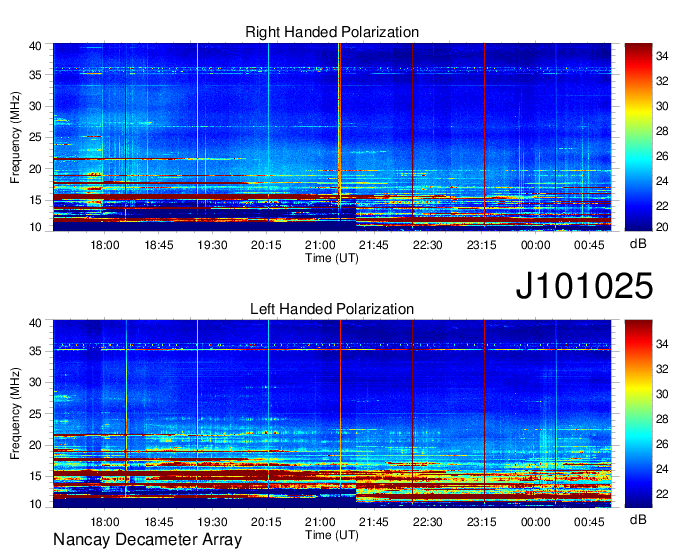Click the J101025 observation label
The image size is (680, 552).
tap(584, 285)
